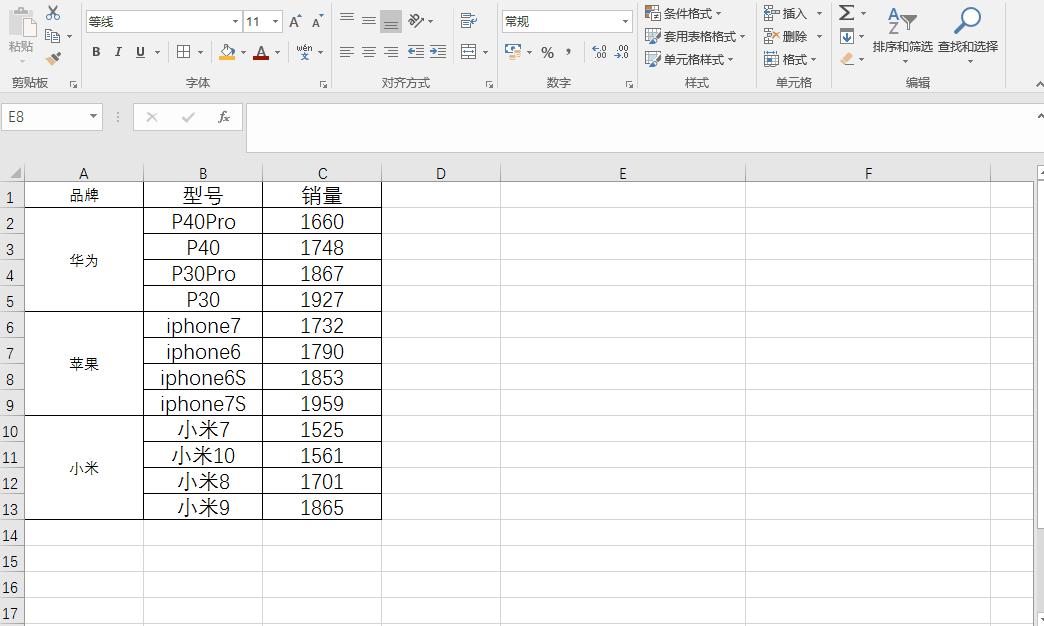The height and width of the screenshot is (626, 1044).
Task: Click the Insert Cells button
Action: click(x=789, y=12)
